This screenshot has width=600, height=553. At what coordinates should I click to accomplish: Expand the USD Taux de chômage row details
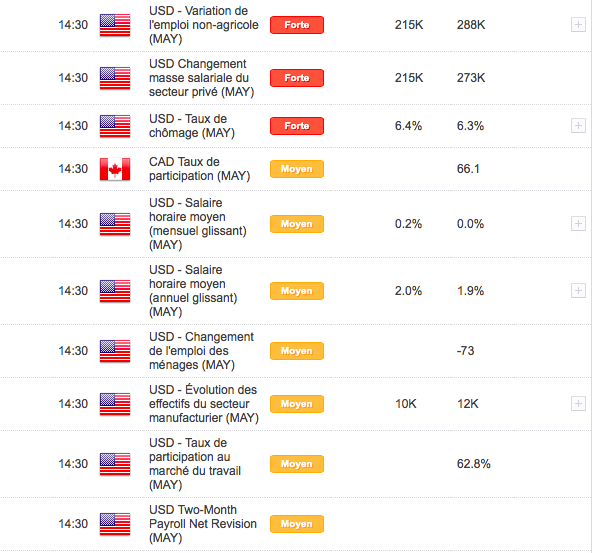(578, 126)
